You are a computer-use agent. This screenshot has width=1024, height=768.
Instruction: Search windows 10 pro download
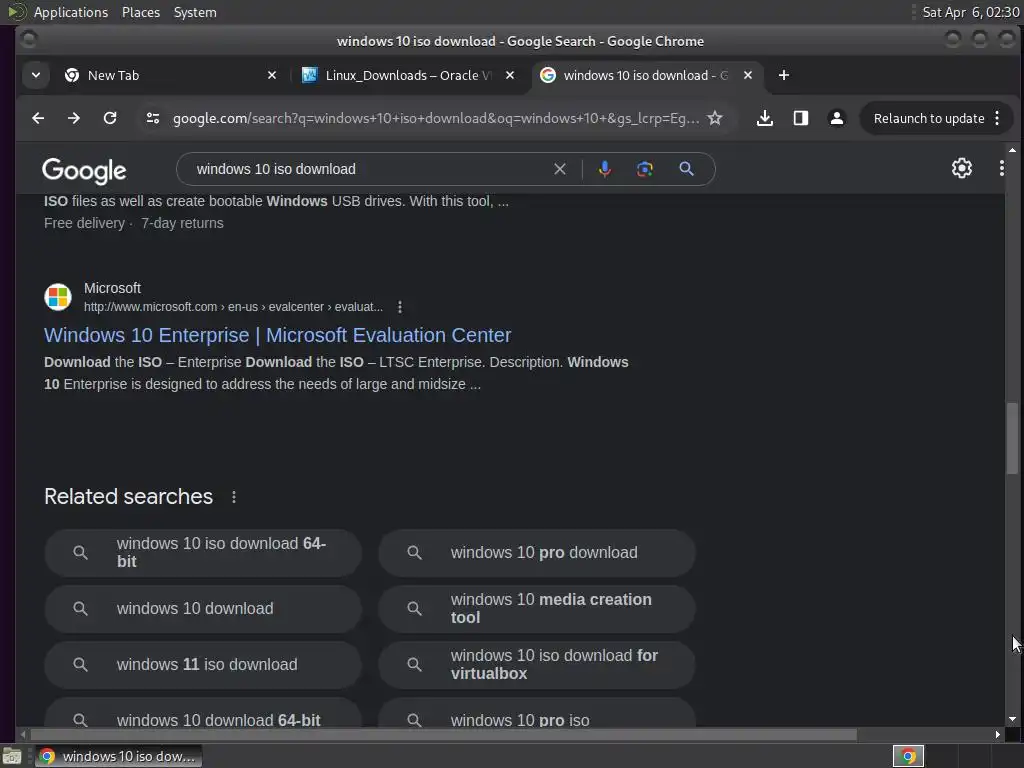point(537,552)
